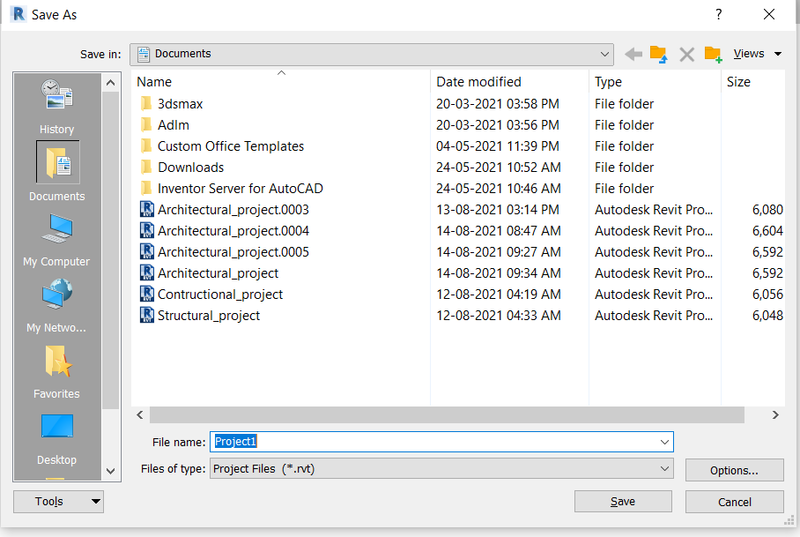Screen dimensions: 800x537
Task: Click date 12-08-2021 04:33 AM
Action: click(x=498, y=316)
